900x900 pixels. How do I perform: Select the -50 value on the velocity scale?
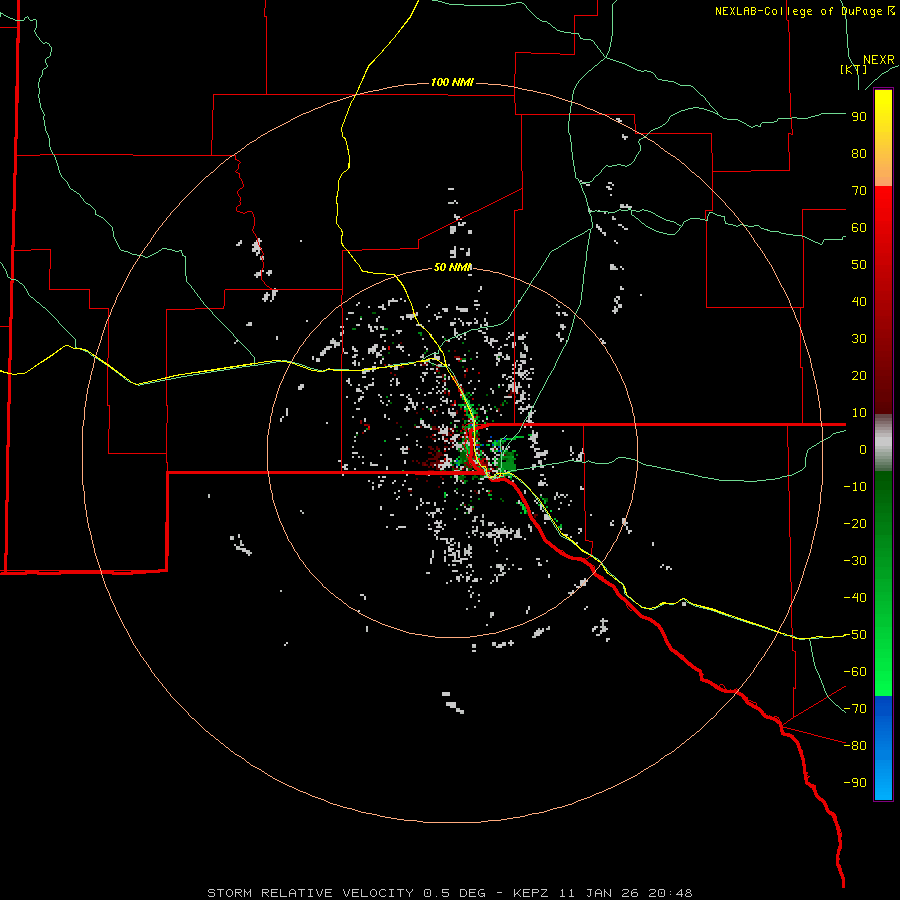(x=855, y=635)
